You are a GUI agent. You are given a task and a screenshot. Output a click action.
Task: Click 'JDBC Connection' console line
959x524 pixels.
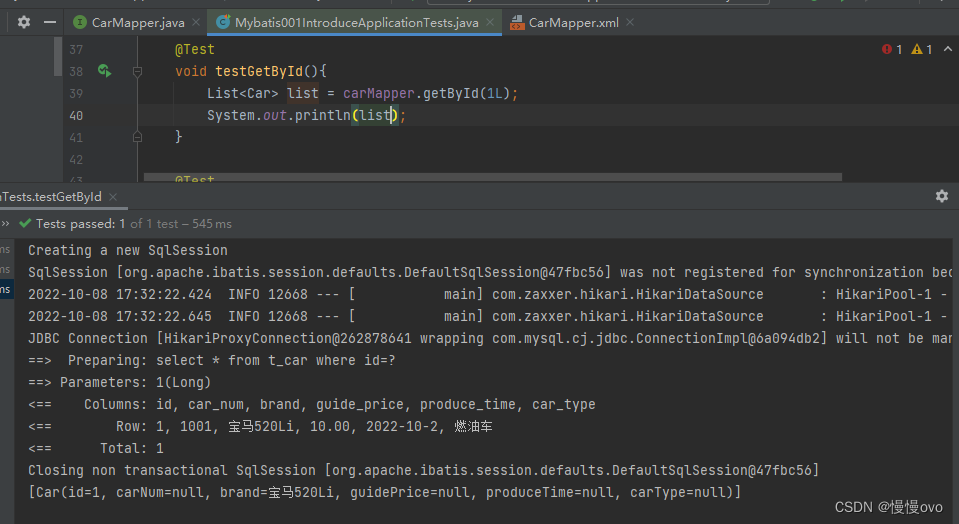tap(490, 339)
